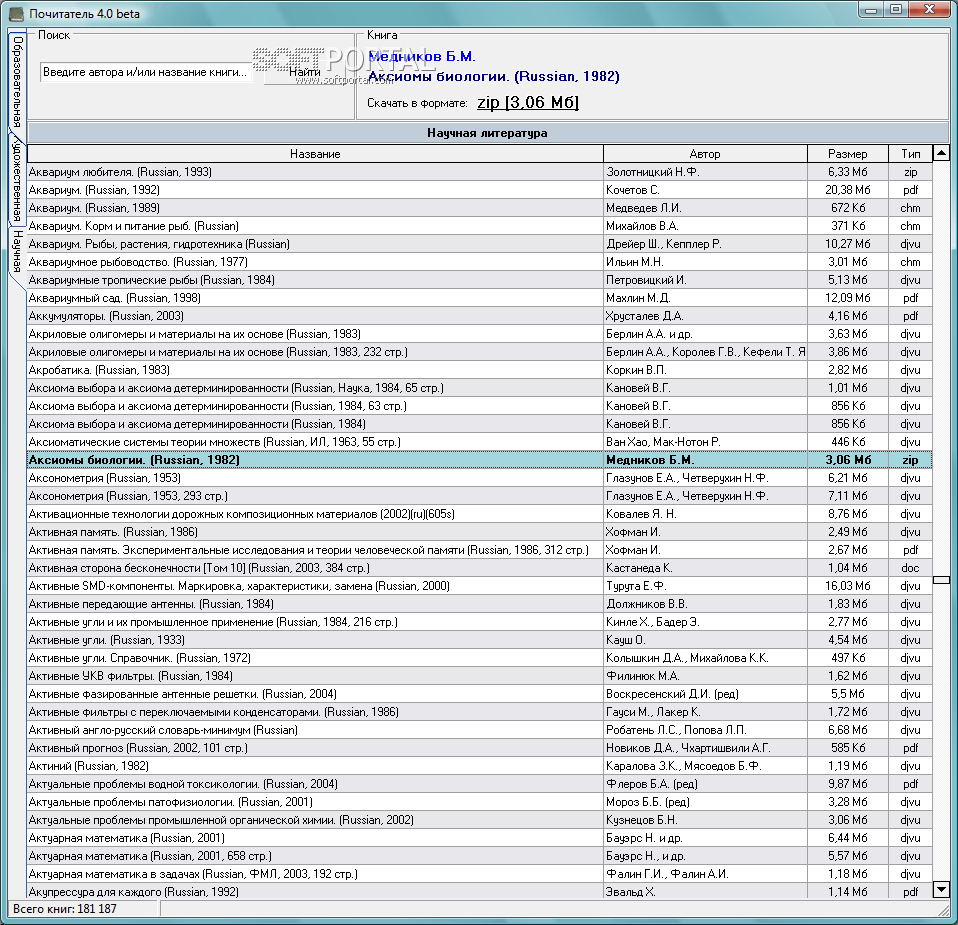Select Активные фазированные антенные решетки row

[480, 695]
